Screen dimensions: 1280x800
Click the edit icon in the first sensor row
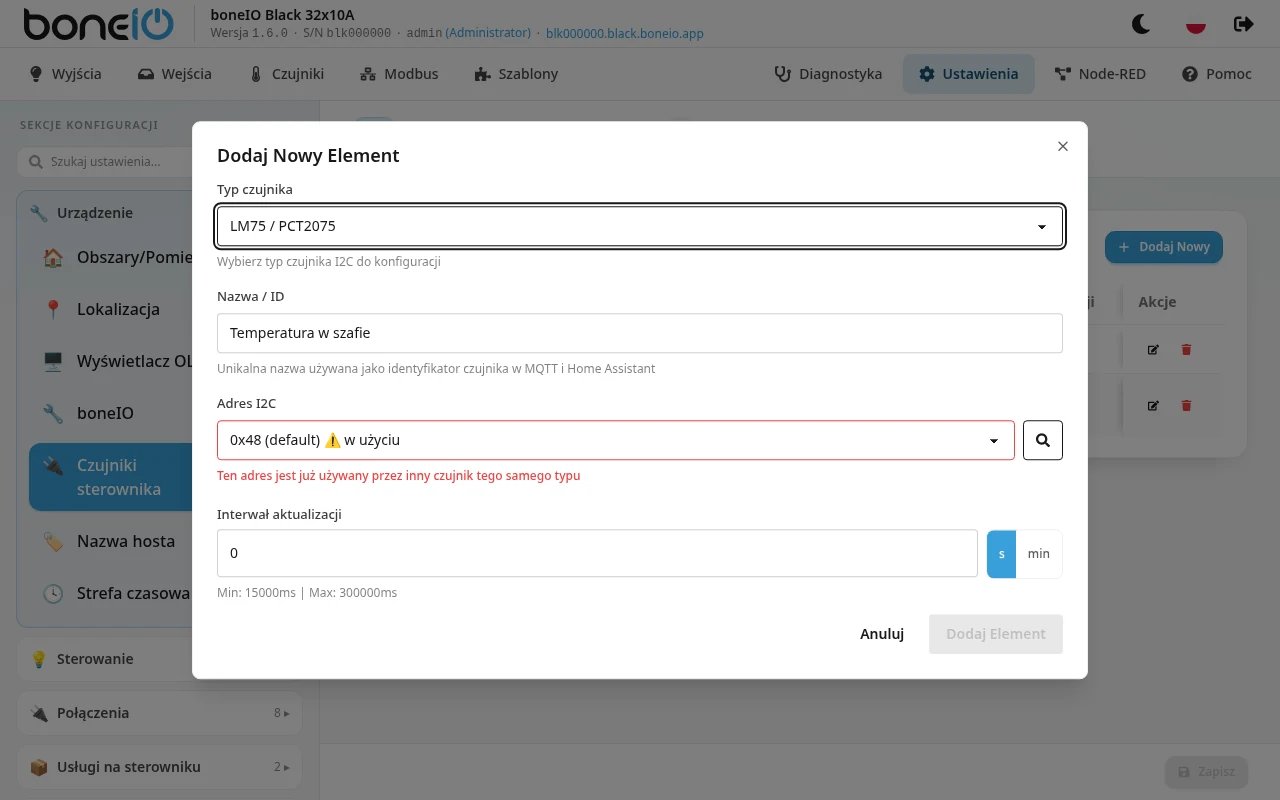click(x=1153, y=349)
